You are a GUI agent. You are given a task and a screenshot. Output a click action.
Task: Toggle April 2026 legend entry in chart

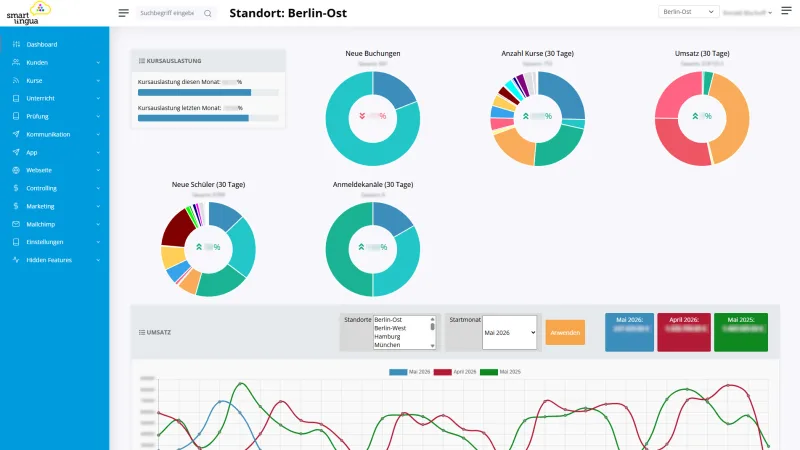click(455, 372)
